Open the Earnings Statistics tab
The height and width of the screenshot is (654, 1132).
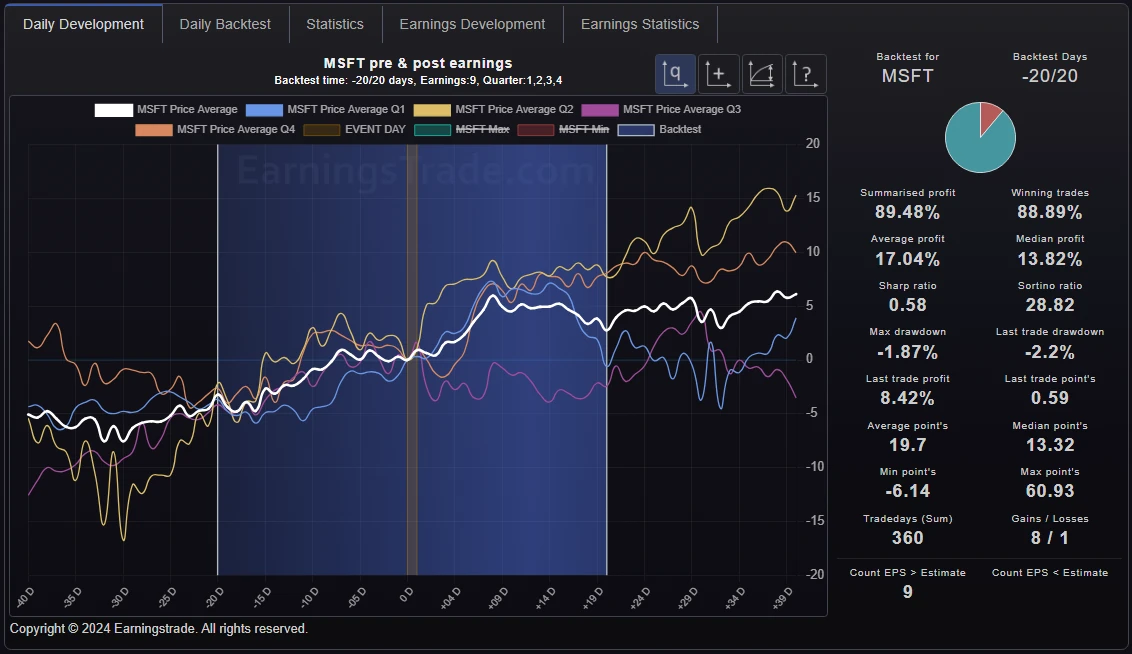640,24
